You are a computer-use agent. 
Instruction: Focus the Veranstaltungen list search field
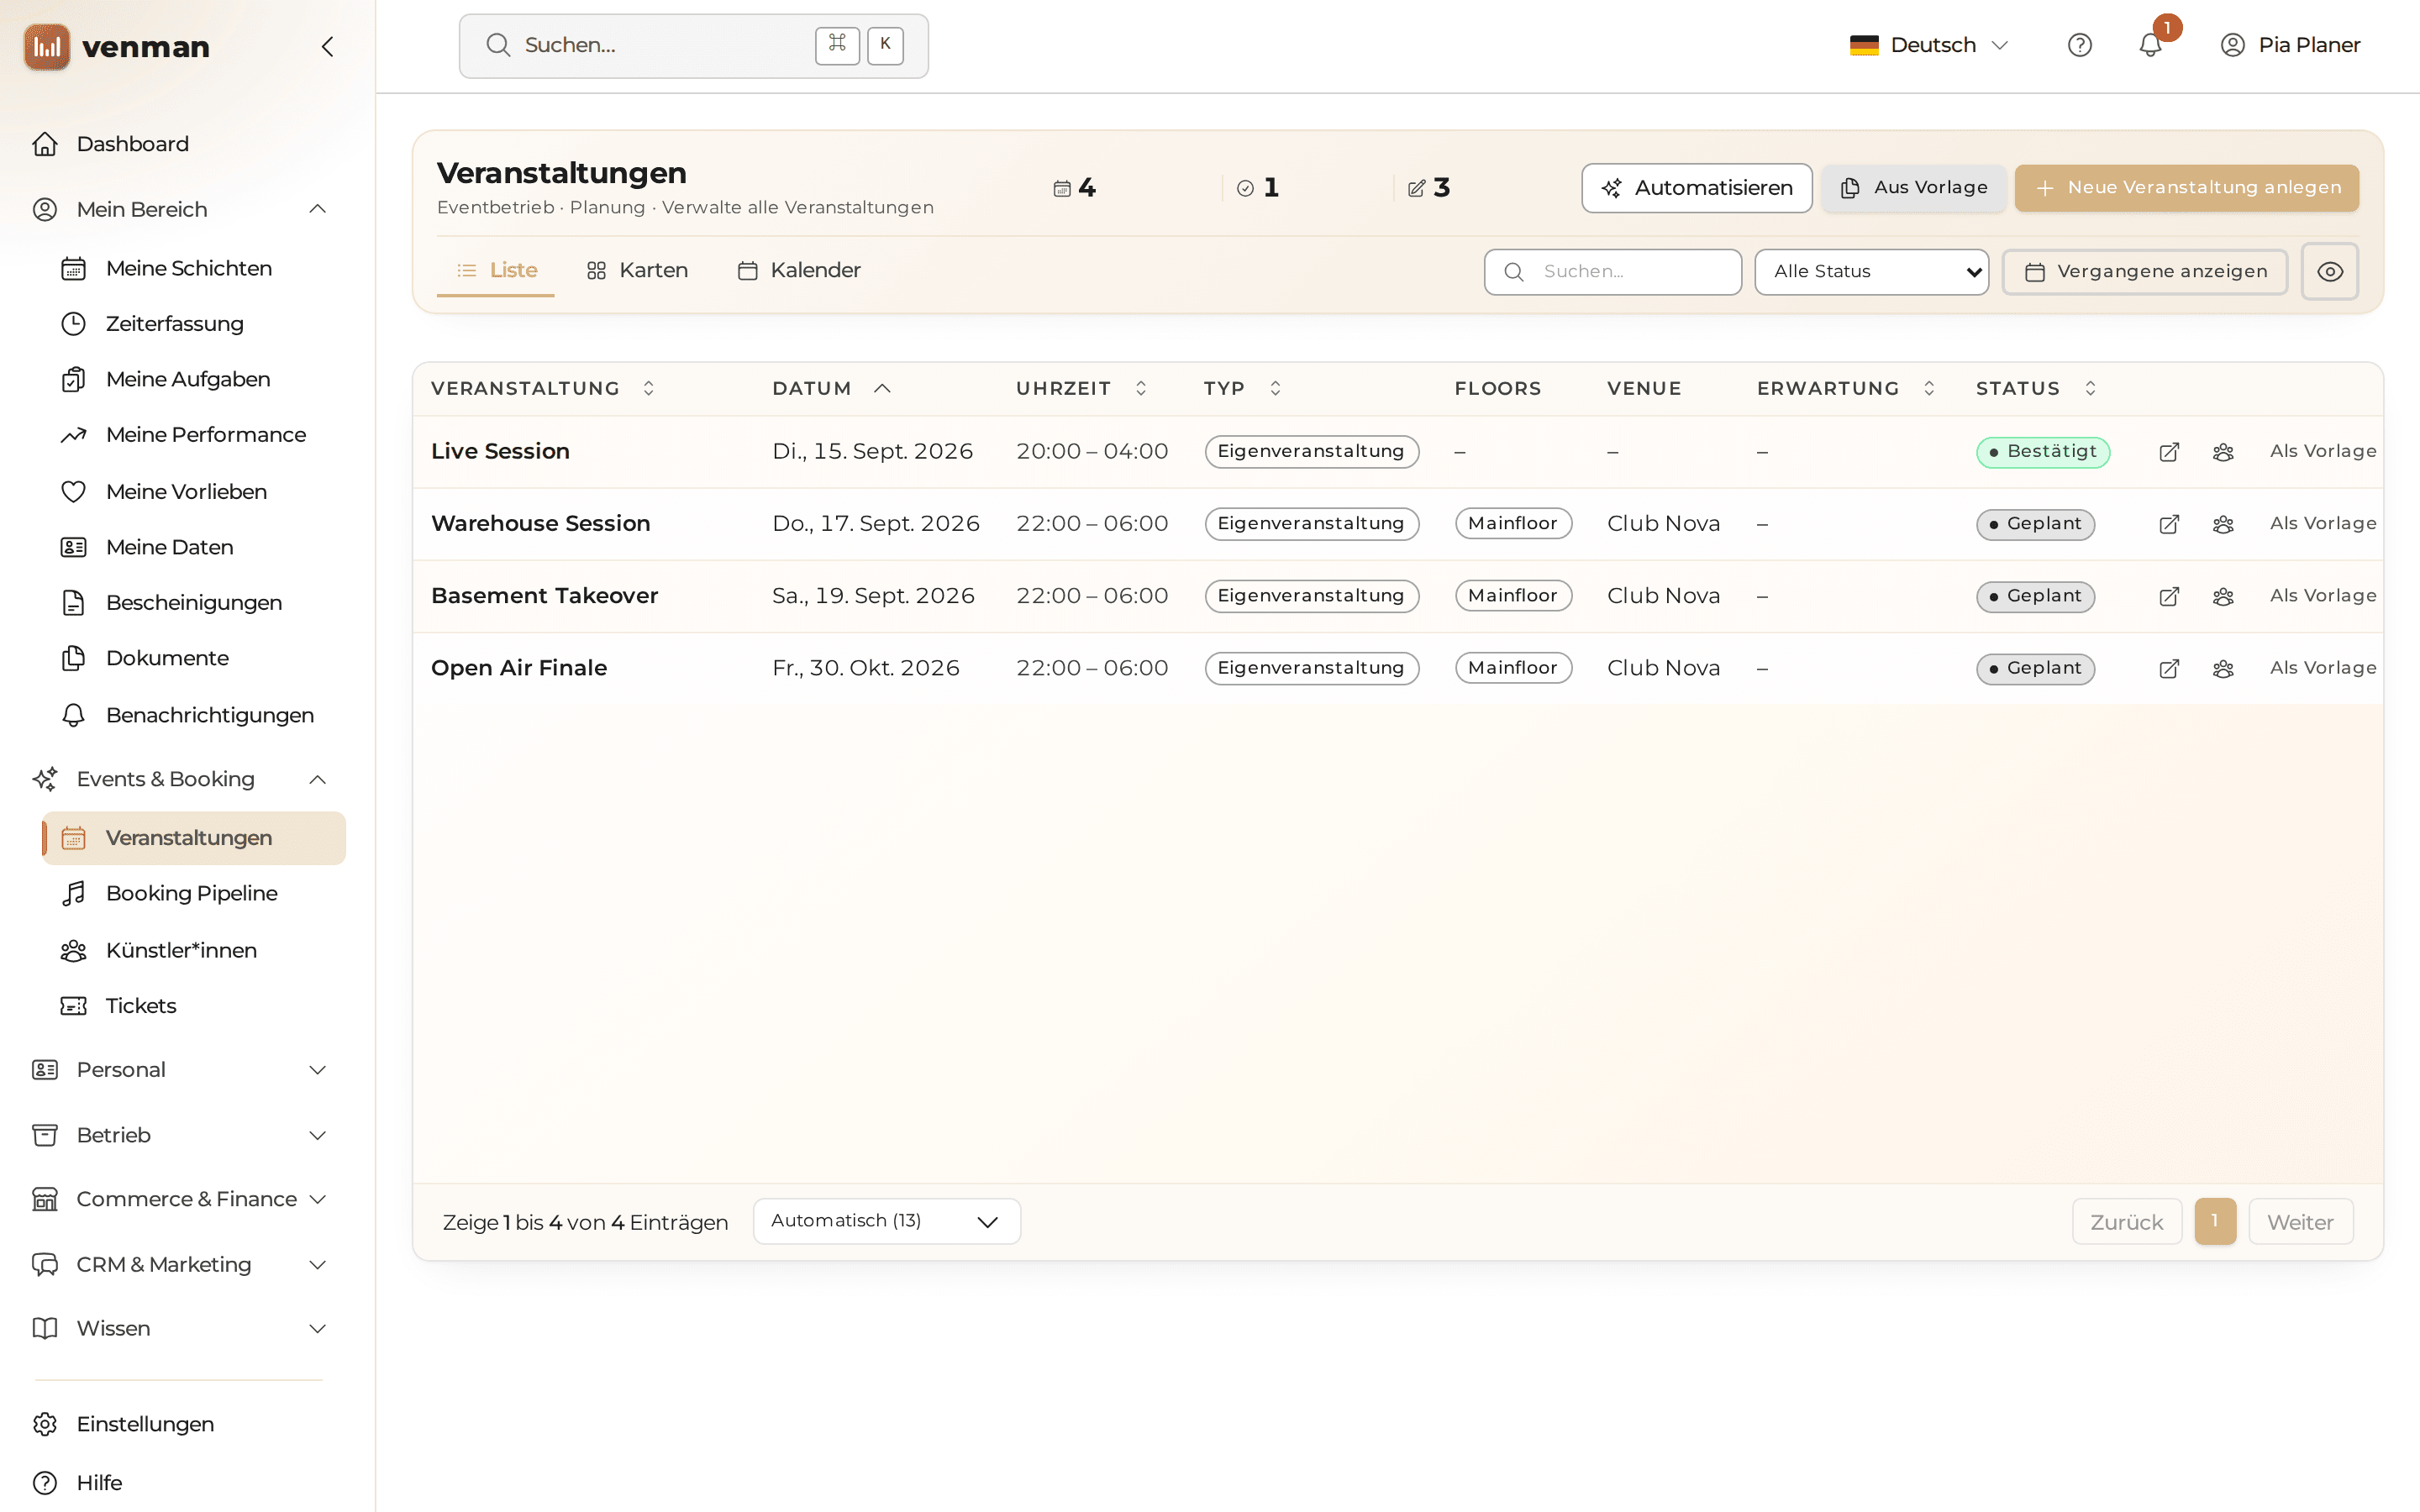click(x=1612, y=271)
